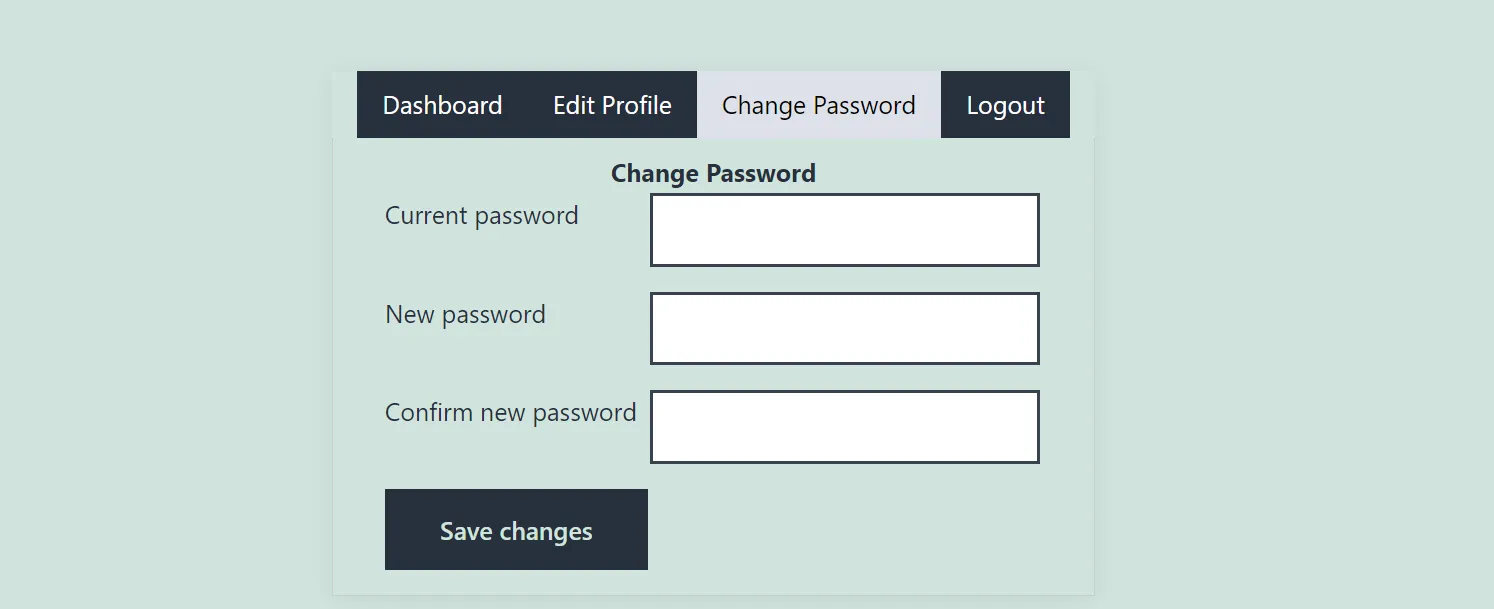Open the Dashboard tab

click(x=442, y=105)
